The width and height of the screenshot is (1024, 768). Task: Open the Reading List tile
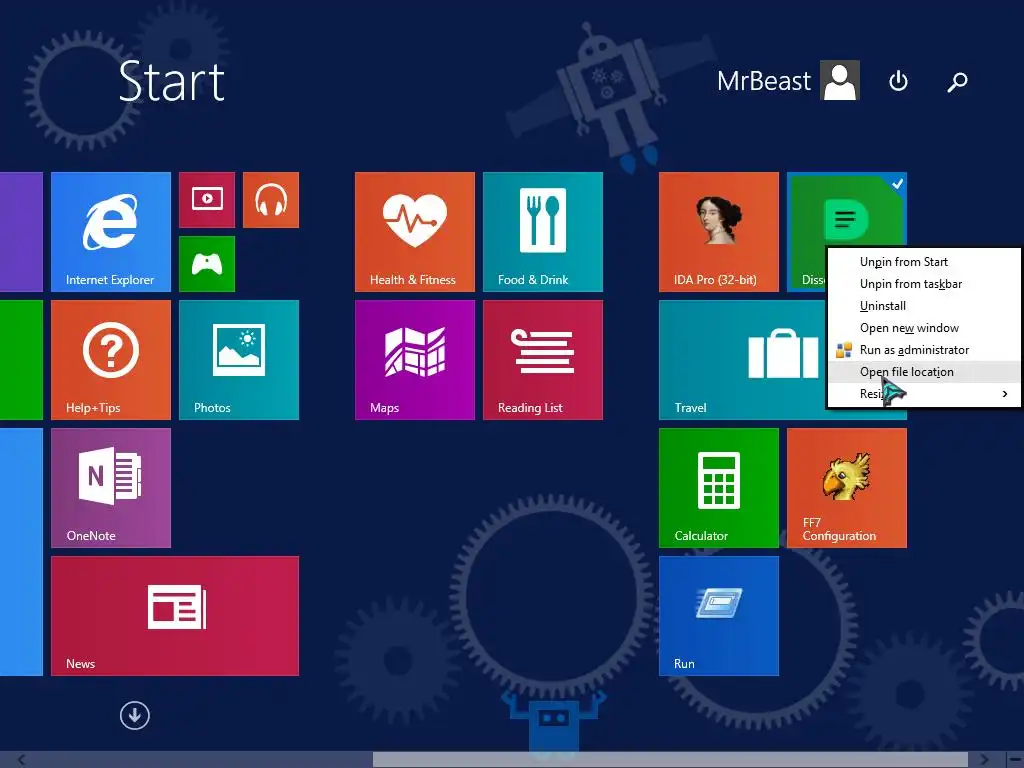(x=543, y=360)
